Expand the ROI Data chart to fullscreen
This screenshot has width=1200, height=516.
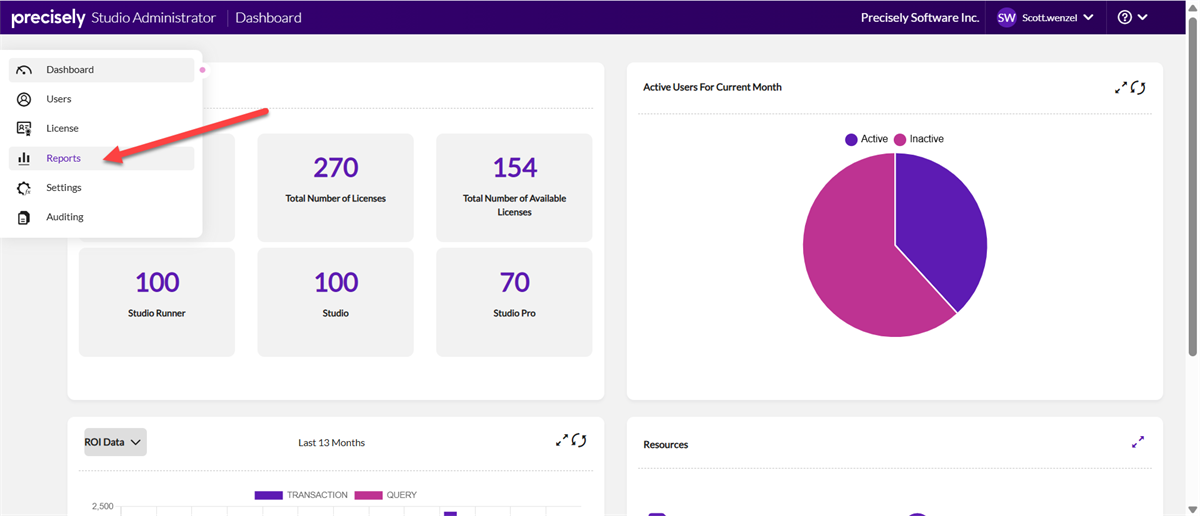tap(562, 440)
